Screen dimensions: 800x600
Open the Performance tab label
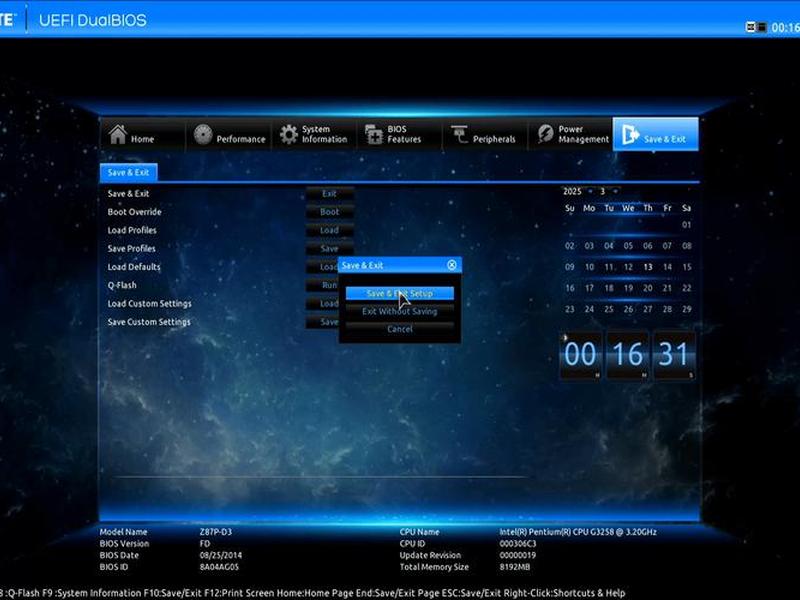[241, 139]
